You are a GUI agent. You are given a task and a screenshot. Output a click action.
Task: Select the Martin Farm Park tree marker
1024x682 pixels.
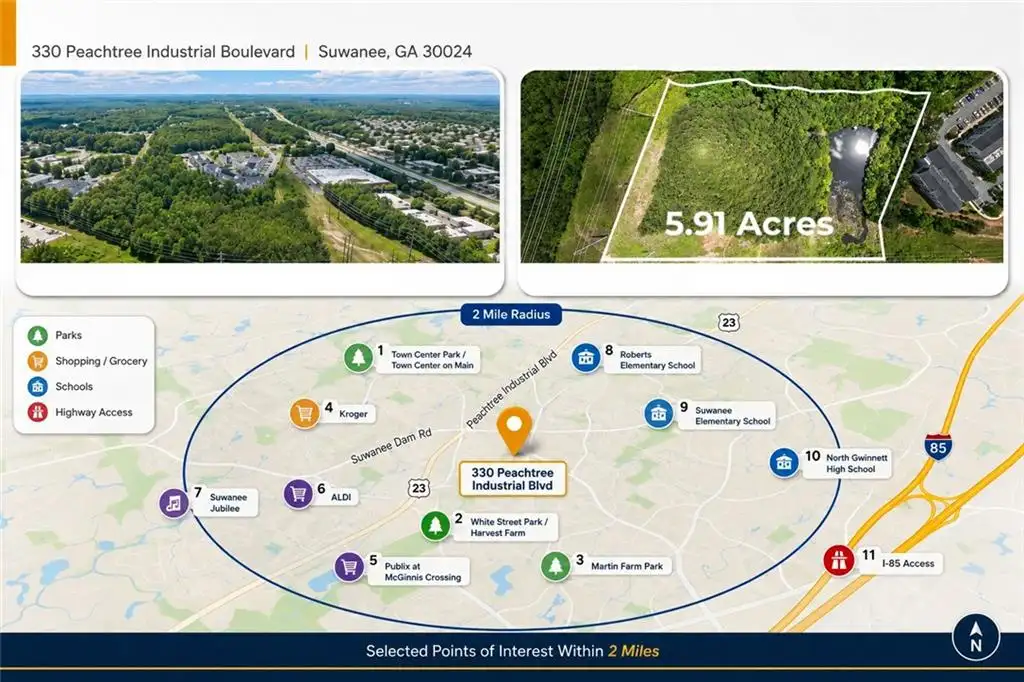pos(556,566)
